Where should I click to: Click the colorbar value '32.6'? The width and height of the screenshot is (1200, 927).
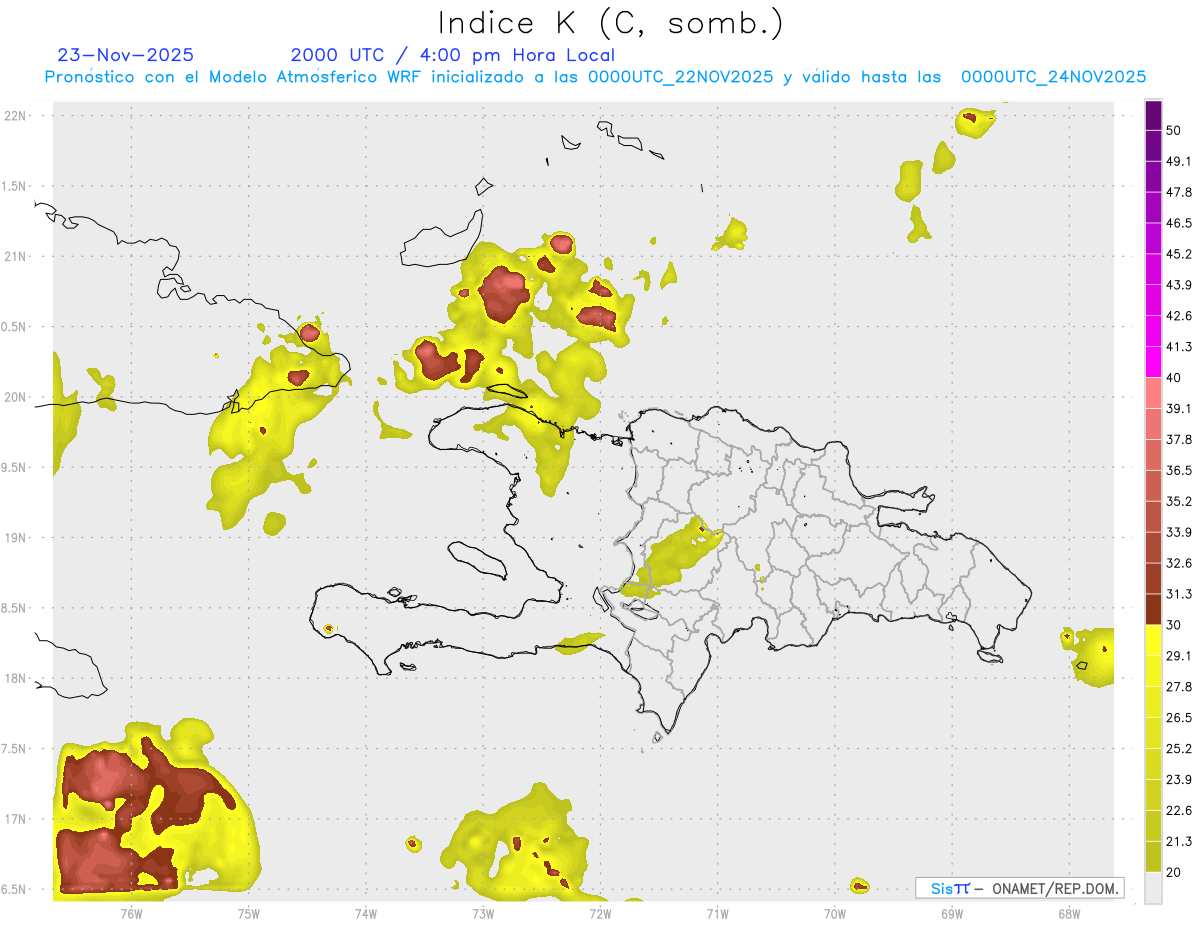click(1179, 563)
